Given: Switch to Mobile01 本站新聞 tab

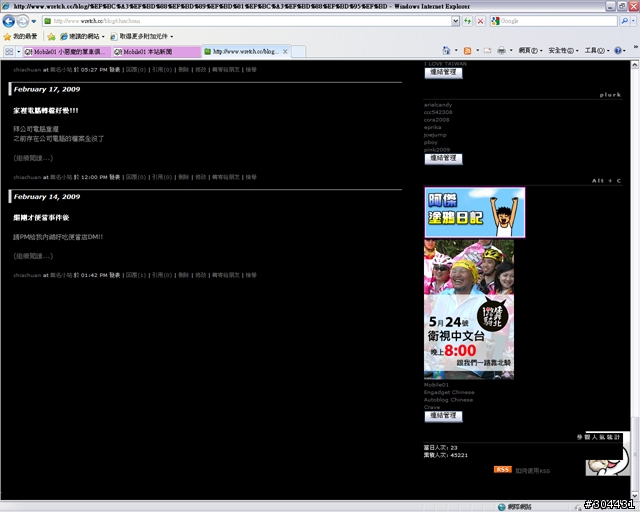Looking at the screenshot, I should [x=156, y=51].
